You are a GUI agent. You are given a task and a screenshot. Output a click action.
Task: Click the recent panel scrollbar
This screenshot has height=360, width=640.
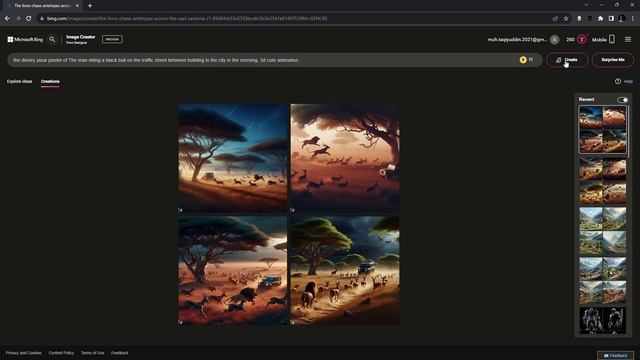[629, 131]
